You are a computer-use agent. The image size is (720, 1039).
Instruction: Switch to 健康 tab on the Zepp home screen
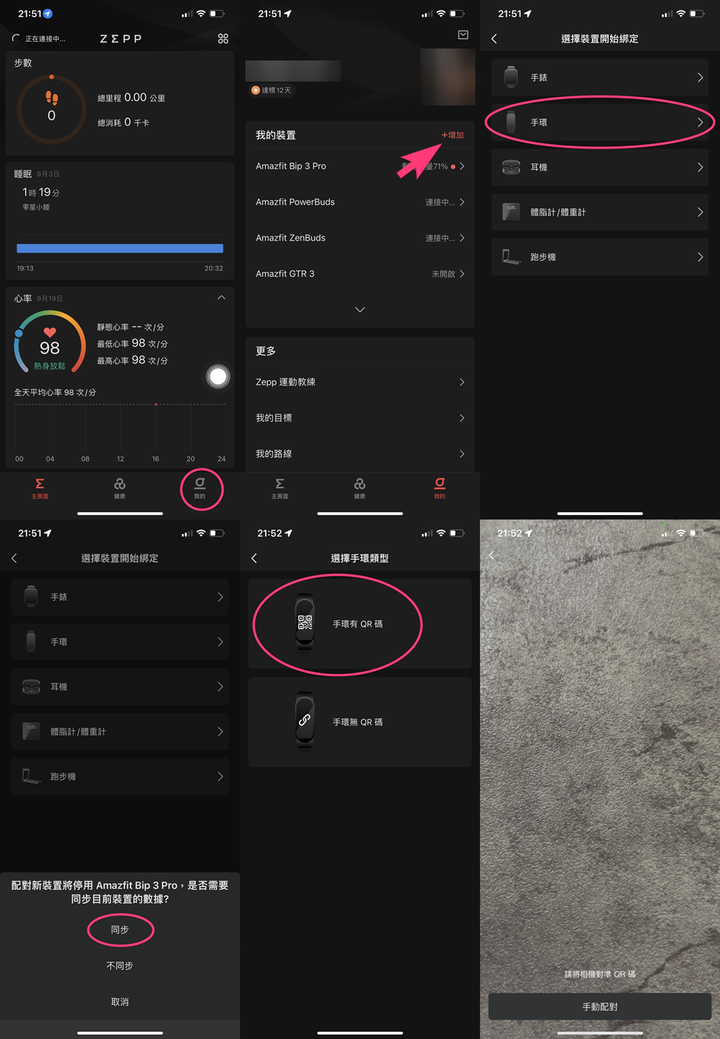pyautogui.click(x=120, y=488)
